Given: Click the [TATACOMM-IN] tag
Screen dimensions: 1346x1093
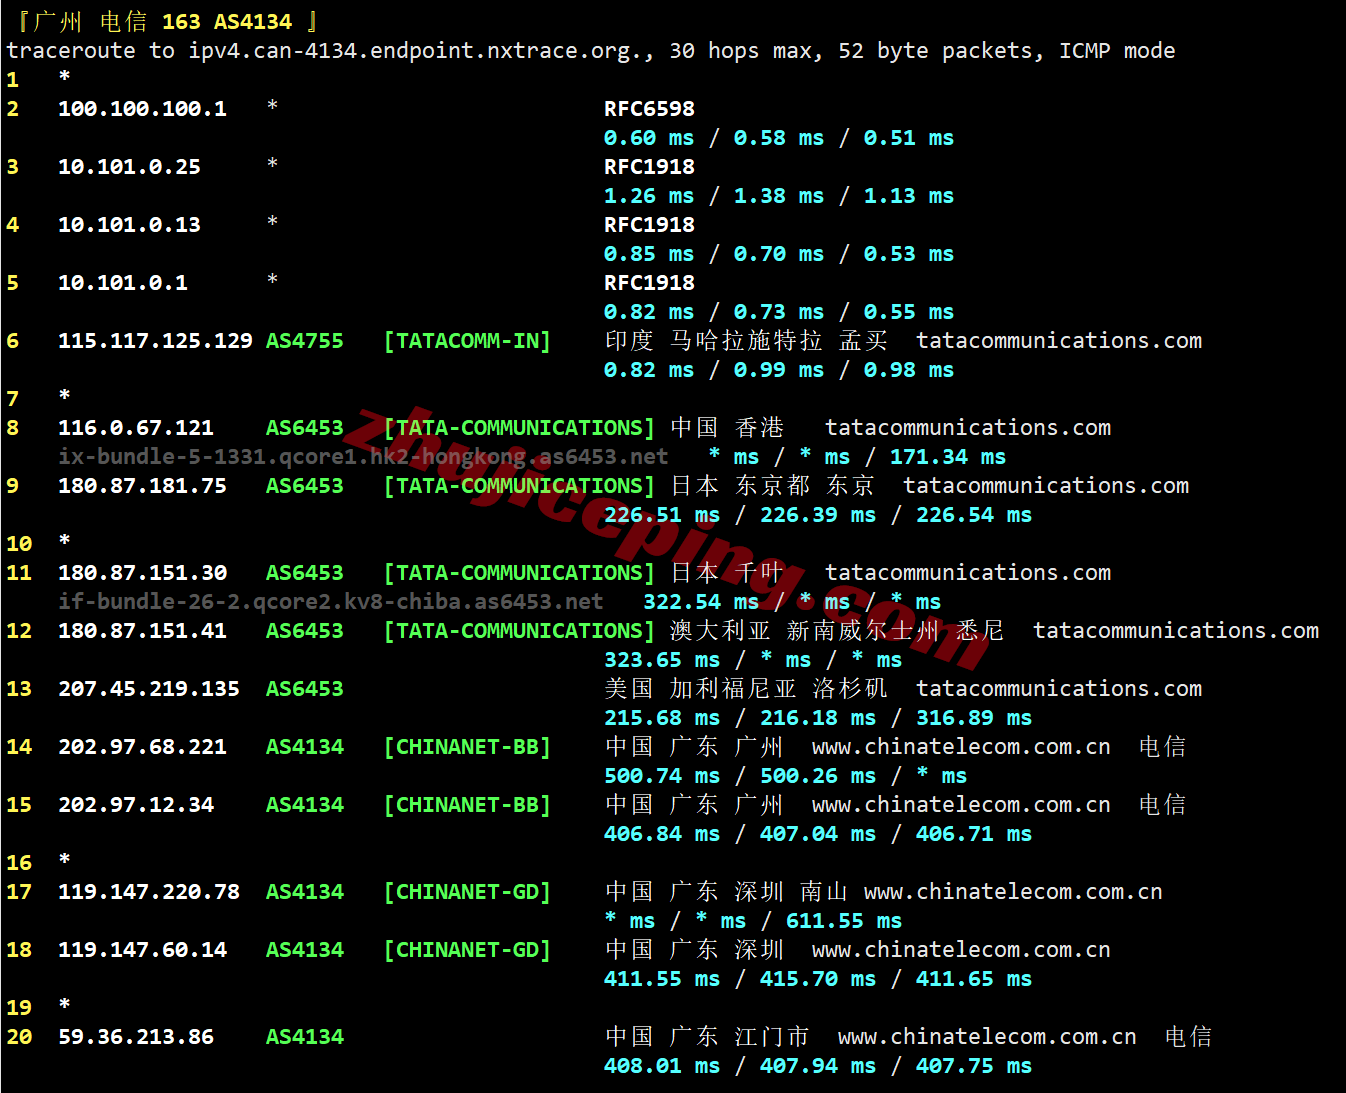Looking at the screenshot, I should (467, 341).
